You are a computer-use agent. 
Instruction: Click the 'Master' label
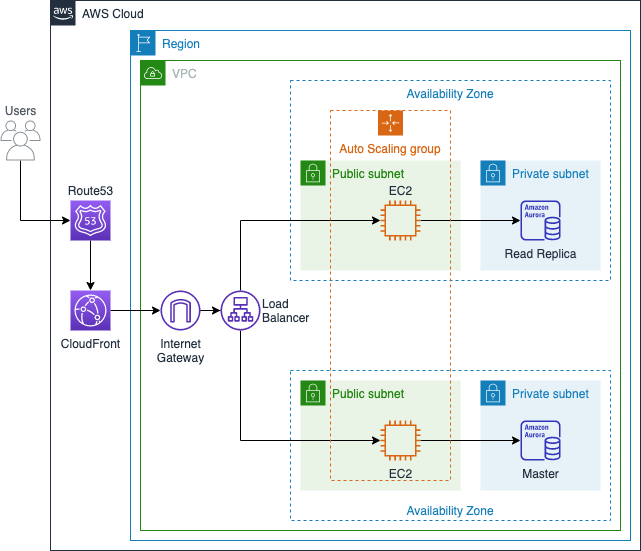540,474
